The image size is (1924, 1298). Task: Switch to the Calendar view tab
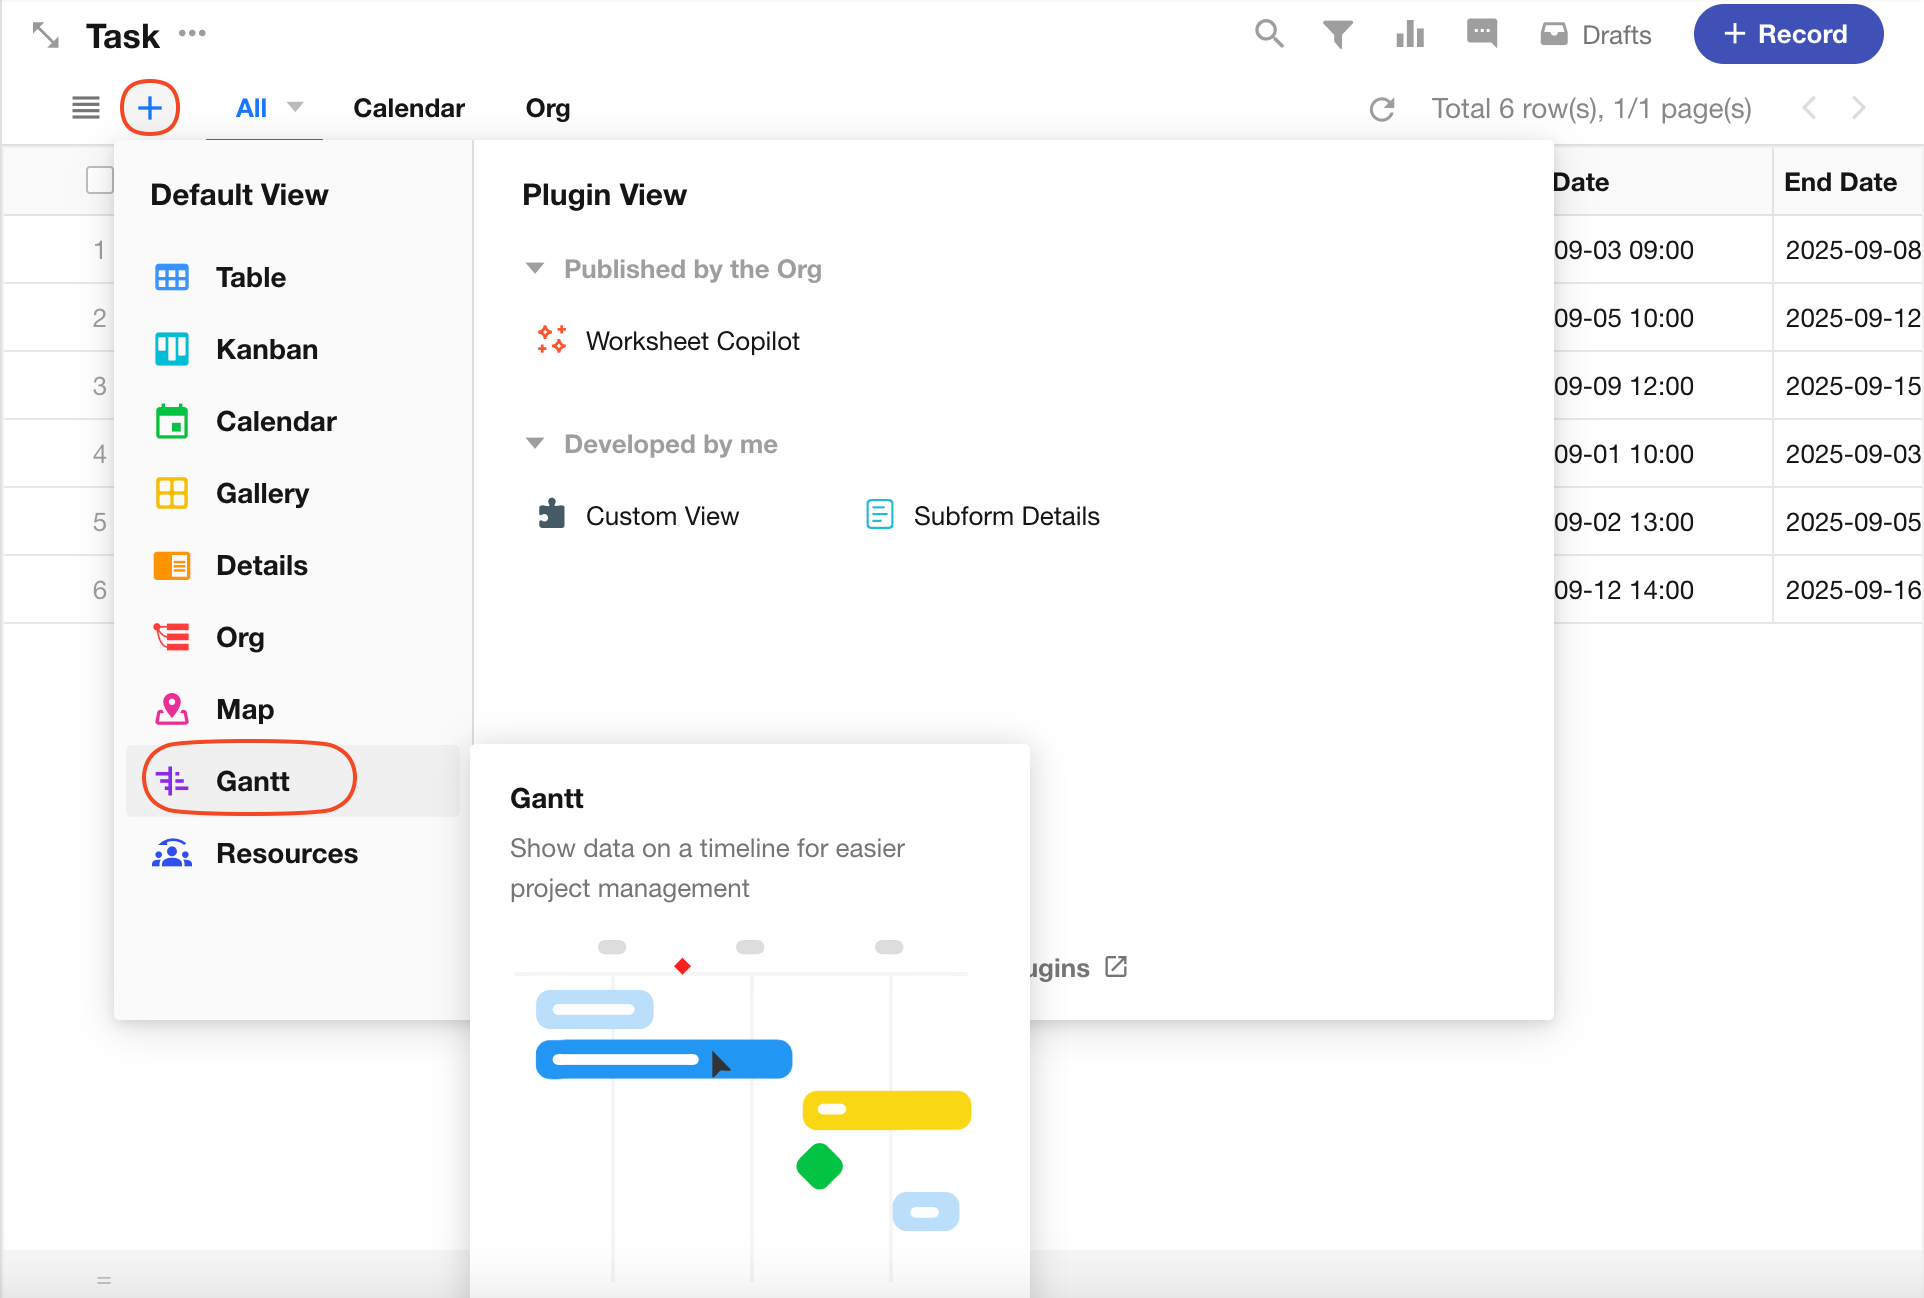coord(408,108)
